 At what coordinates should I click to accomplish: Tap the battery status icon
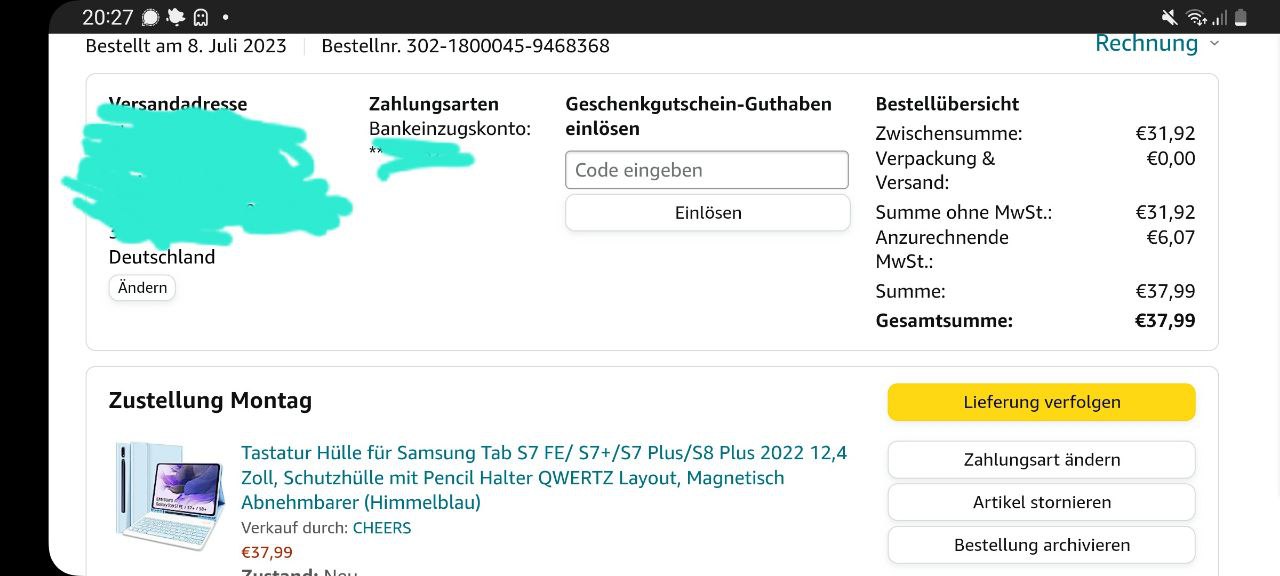pos(1241,17)
